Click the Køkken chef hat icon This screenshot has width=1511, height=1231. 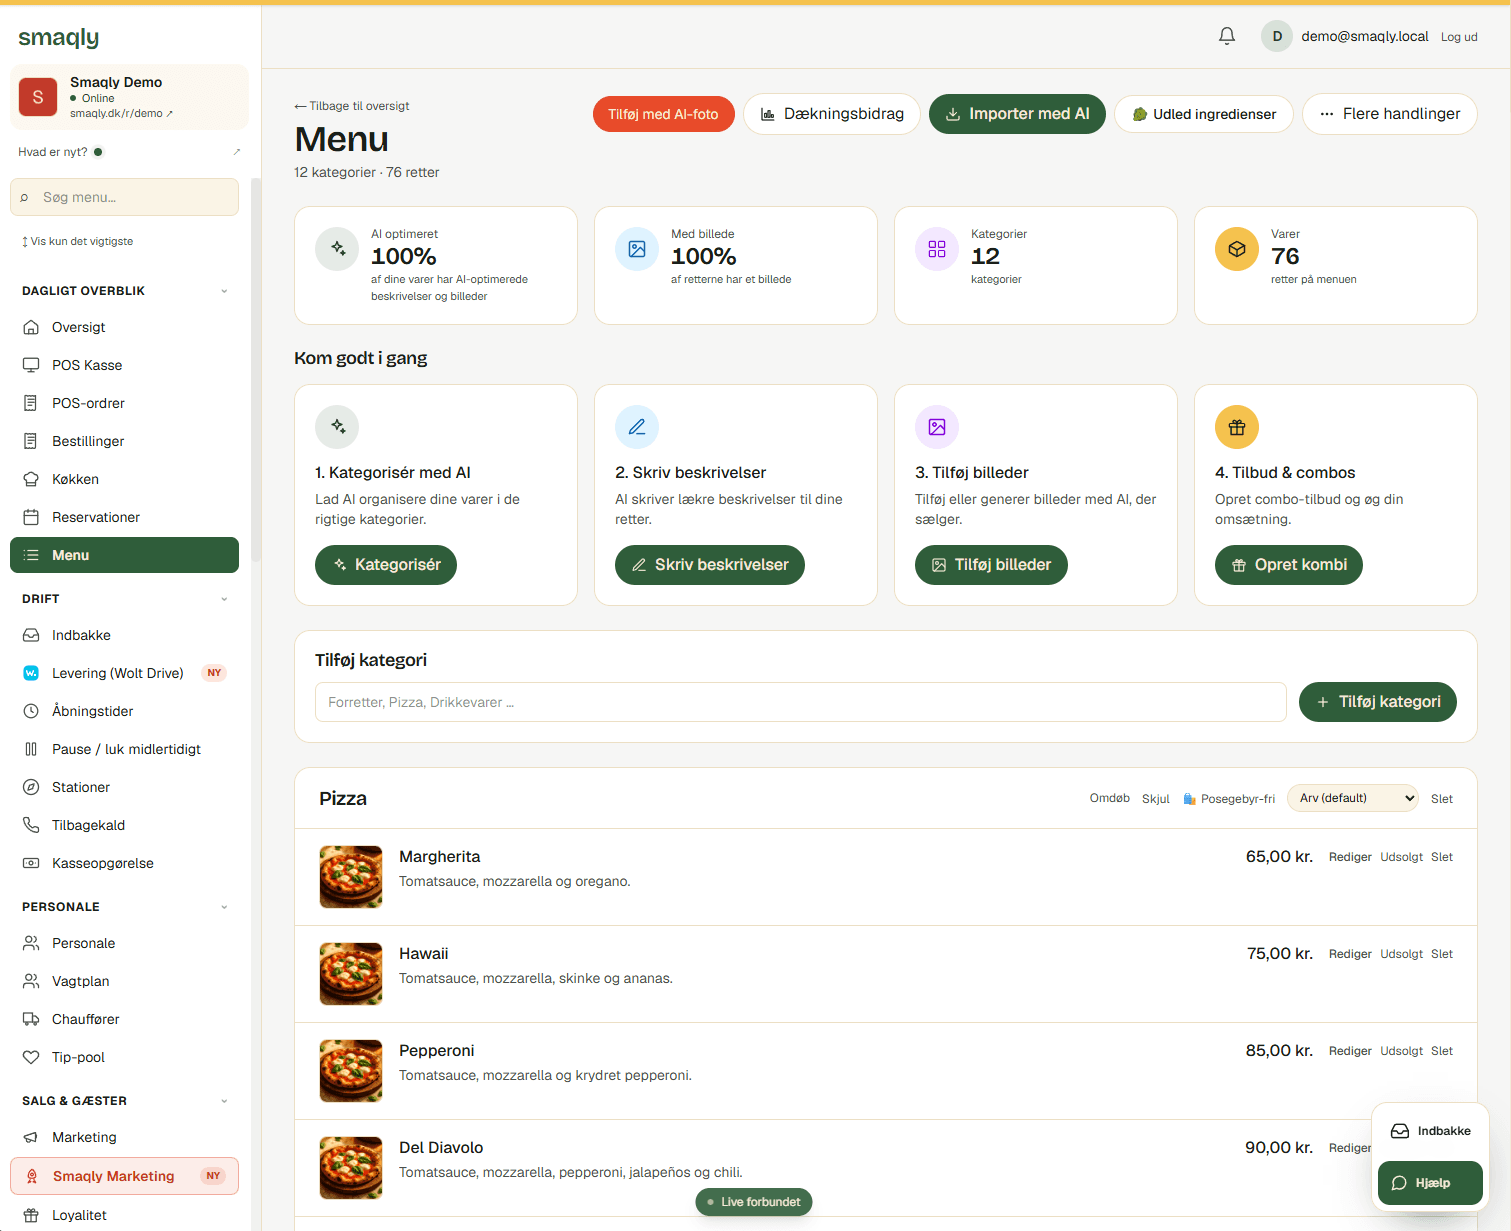(31, 479)
